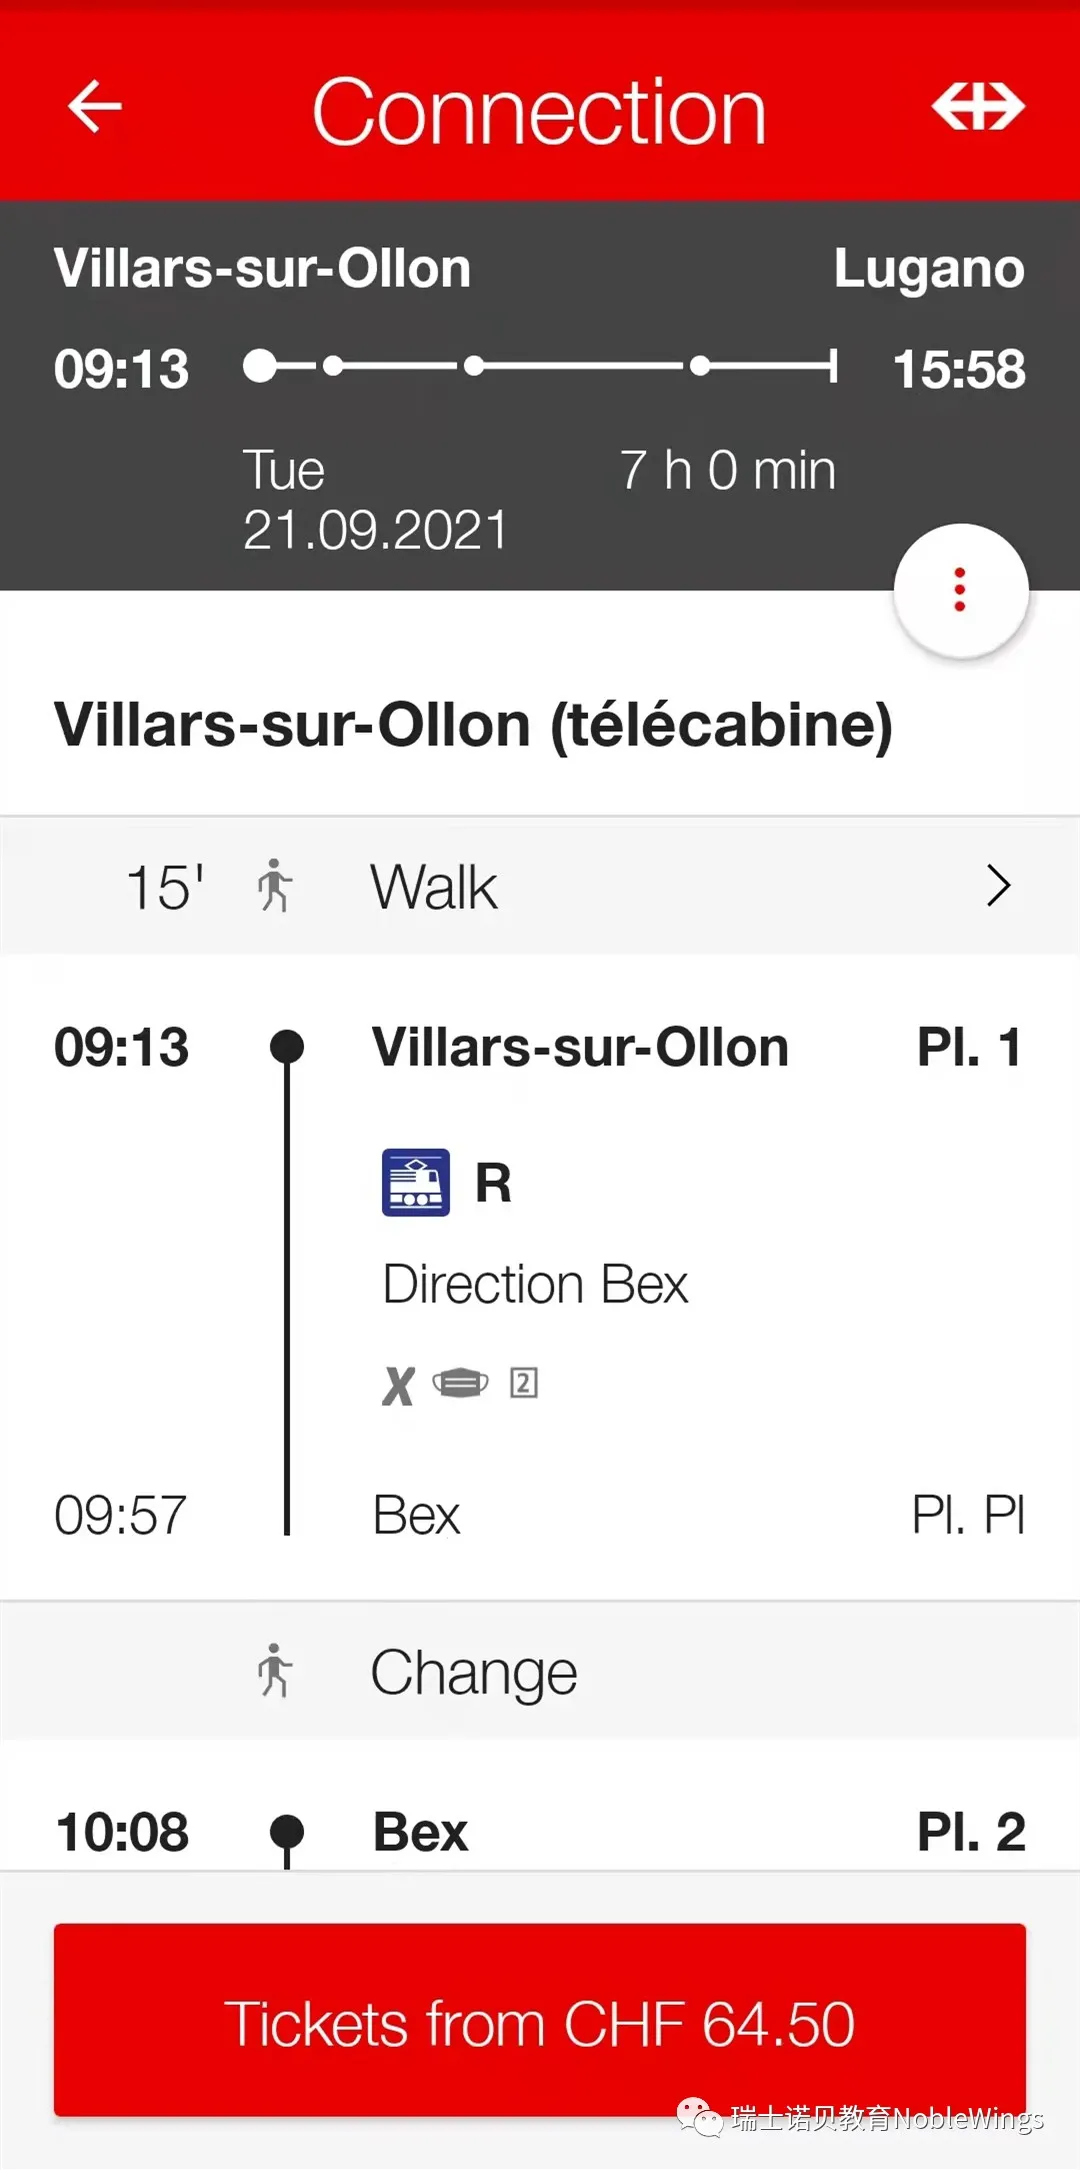Select the Villars-sur-Ollon 09:13 departure stop
Viewport: 1080px width, 2170px height.
click(580, 1048)
